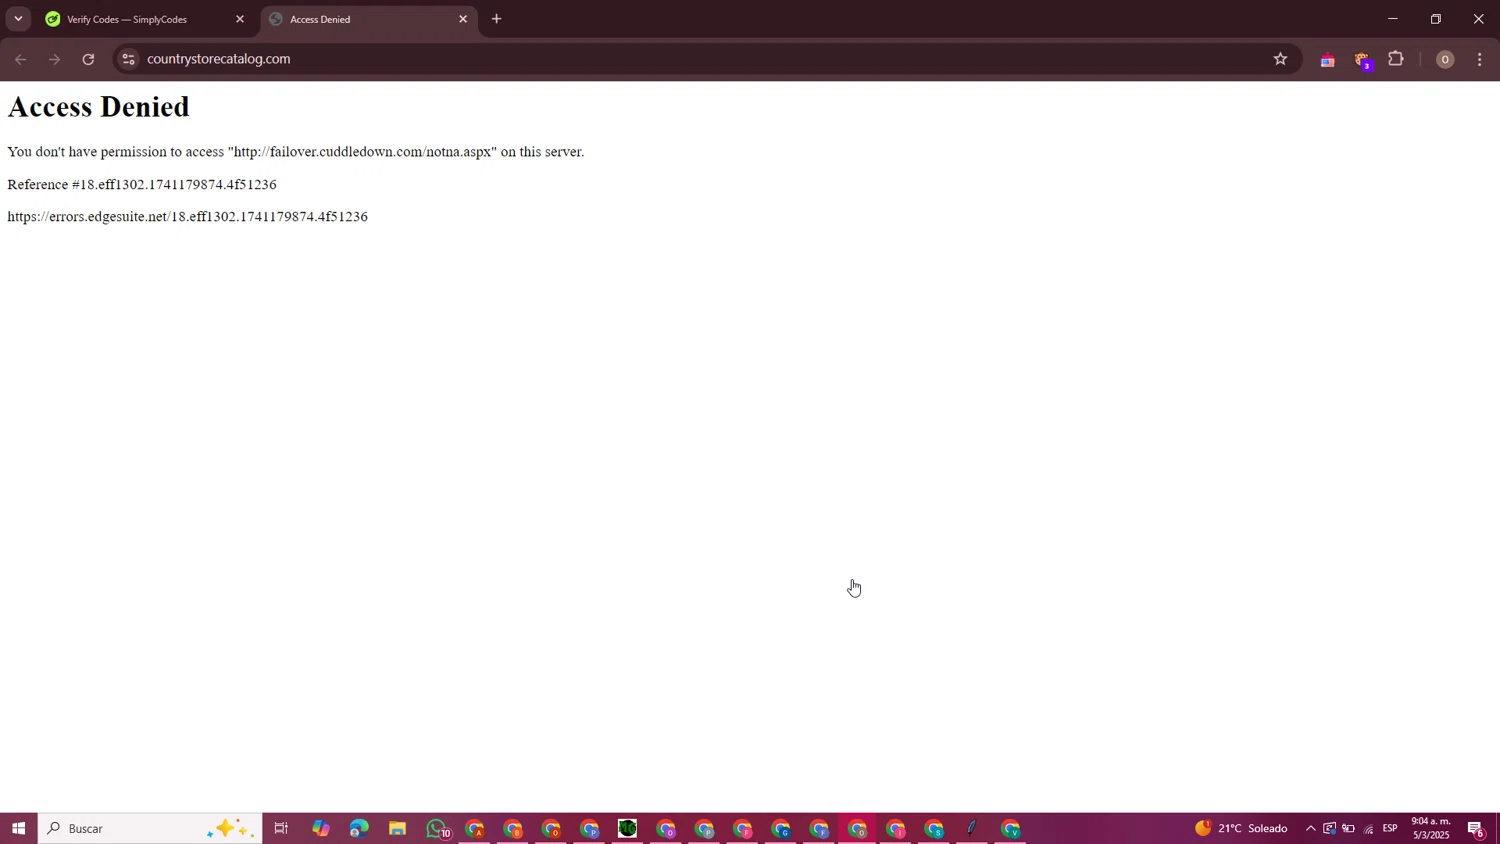
Task: Open the pink store extension icon
Action: 1327,60
